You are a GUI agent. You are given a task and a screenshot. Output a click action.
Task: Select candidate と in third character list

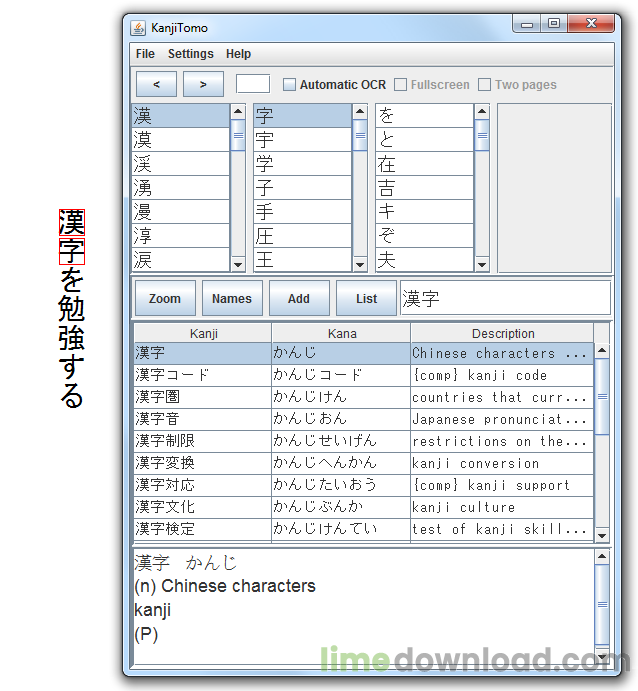425,140
